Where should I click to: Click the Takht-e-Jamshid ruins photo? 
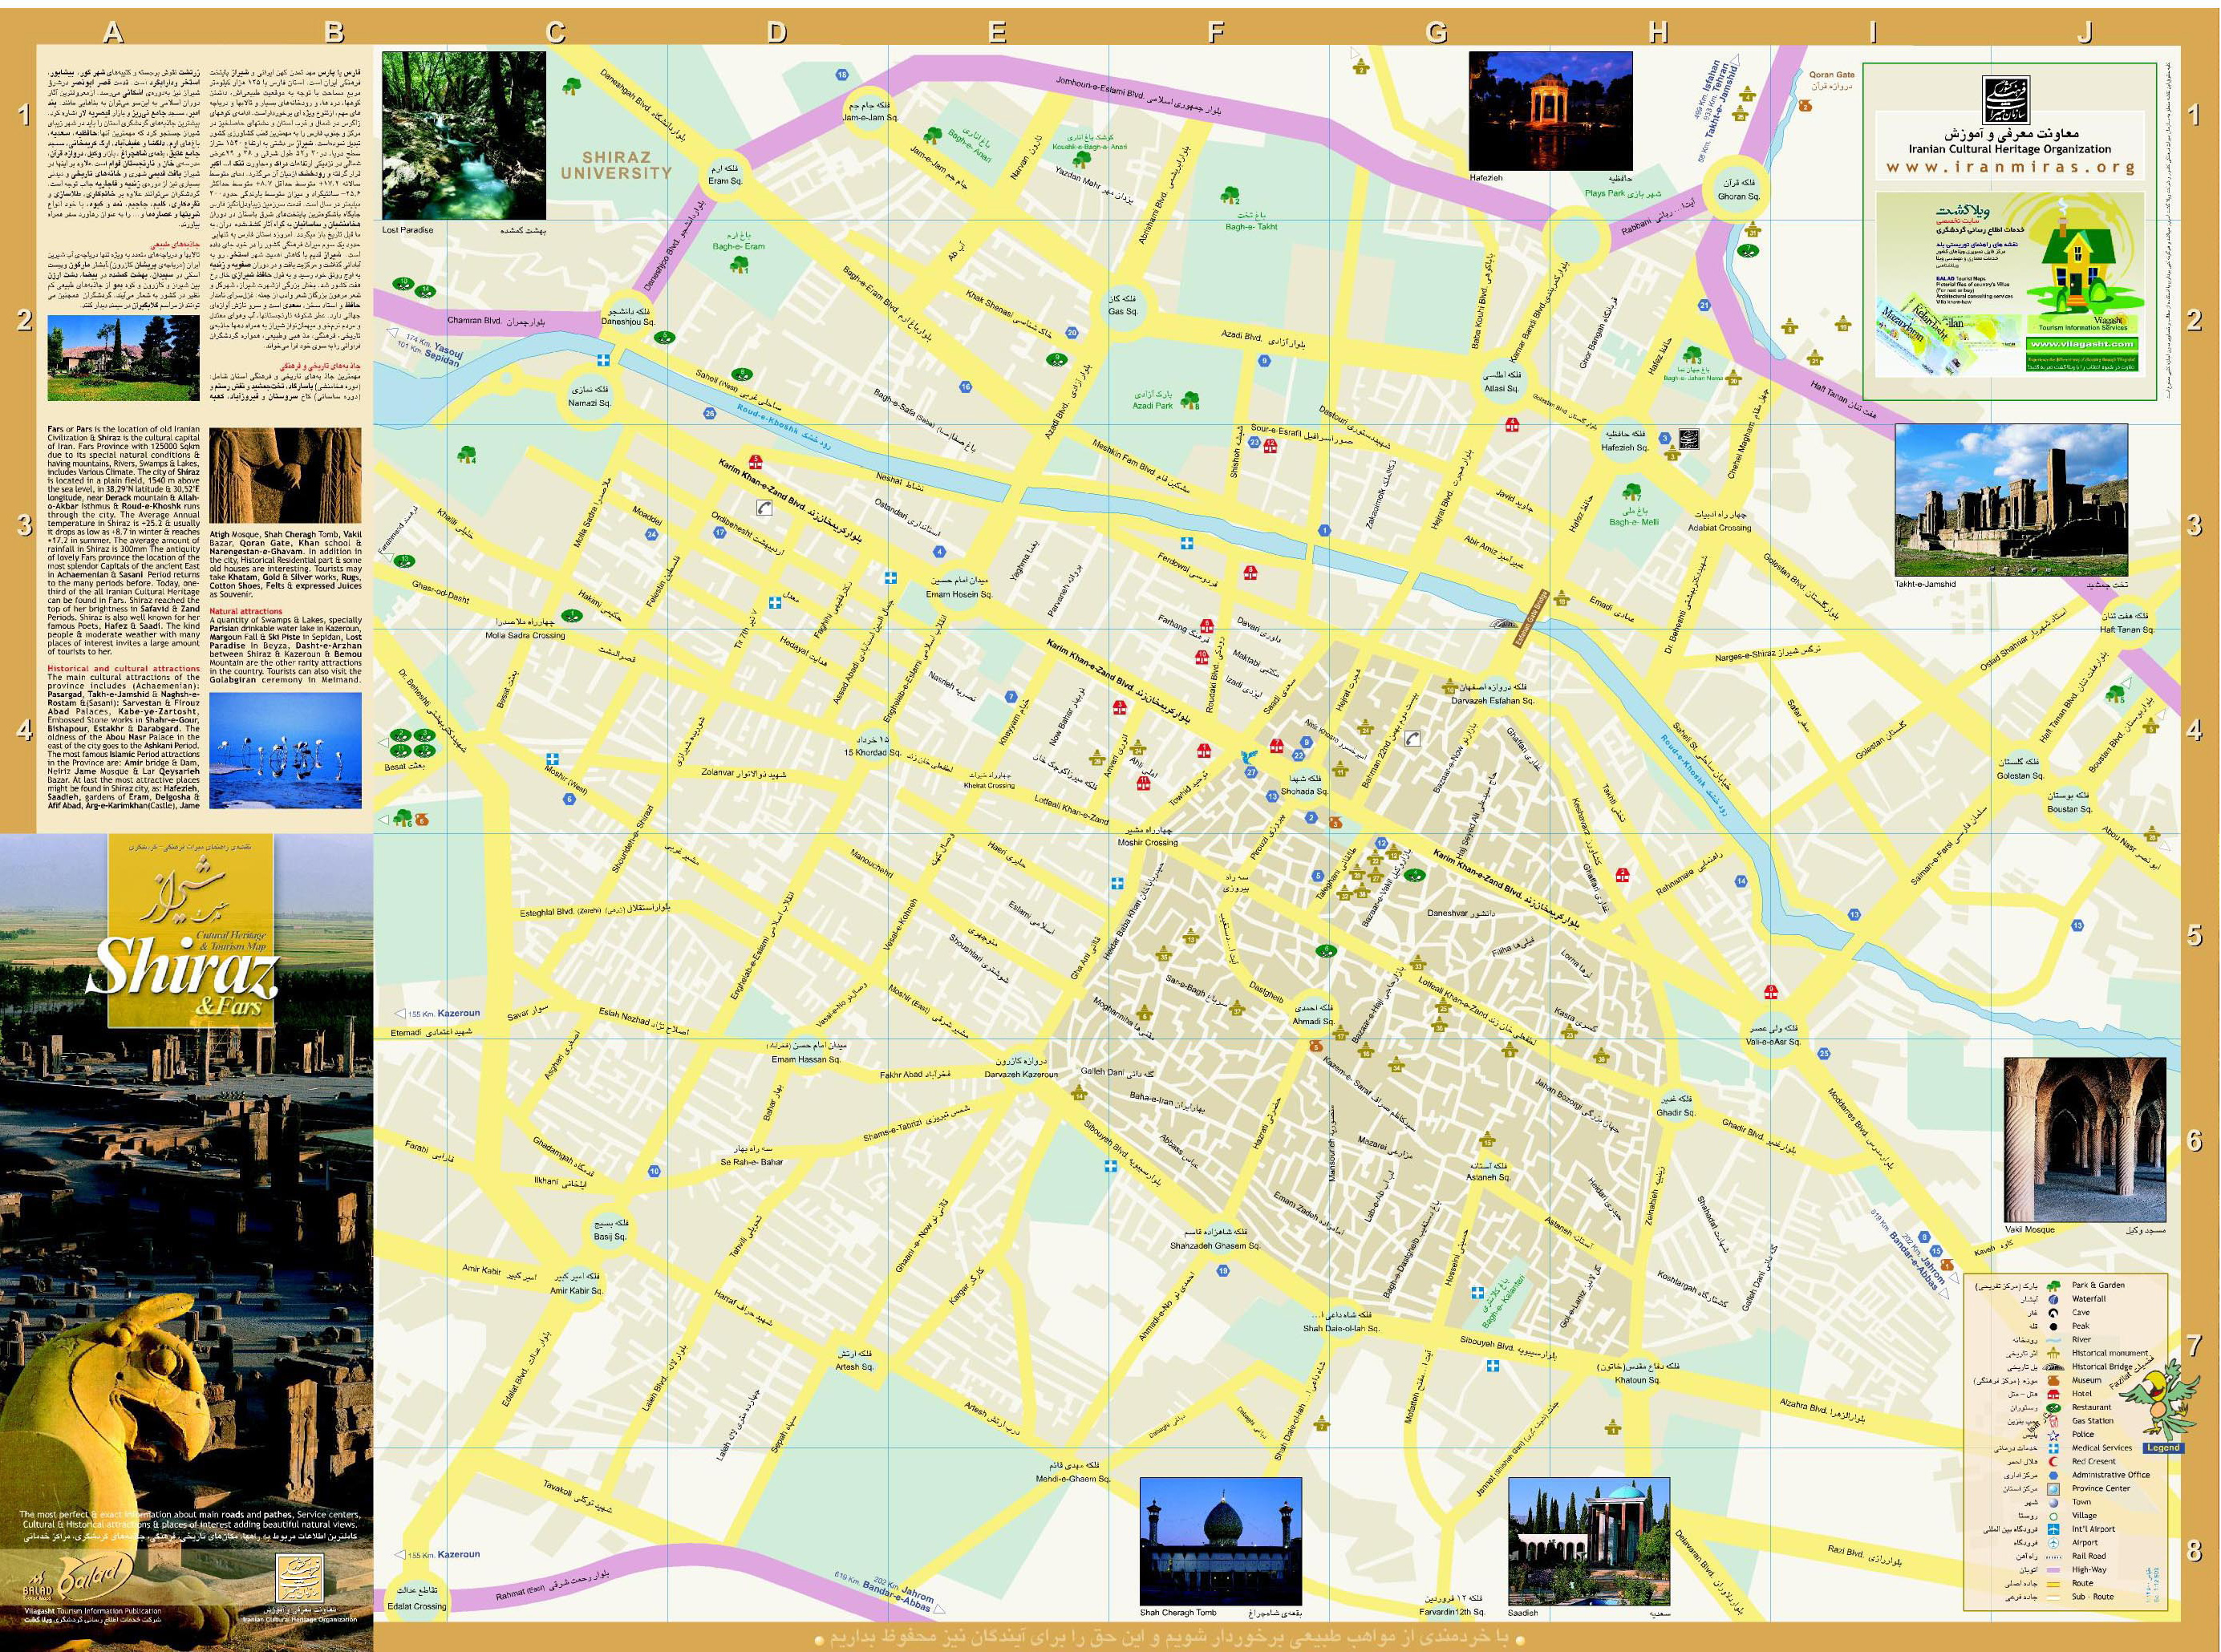pyautogui.click(x=2011, y=499)
